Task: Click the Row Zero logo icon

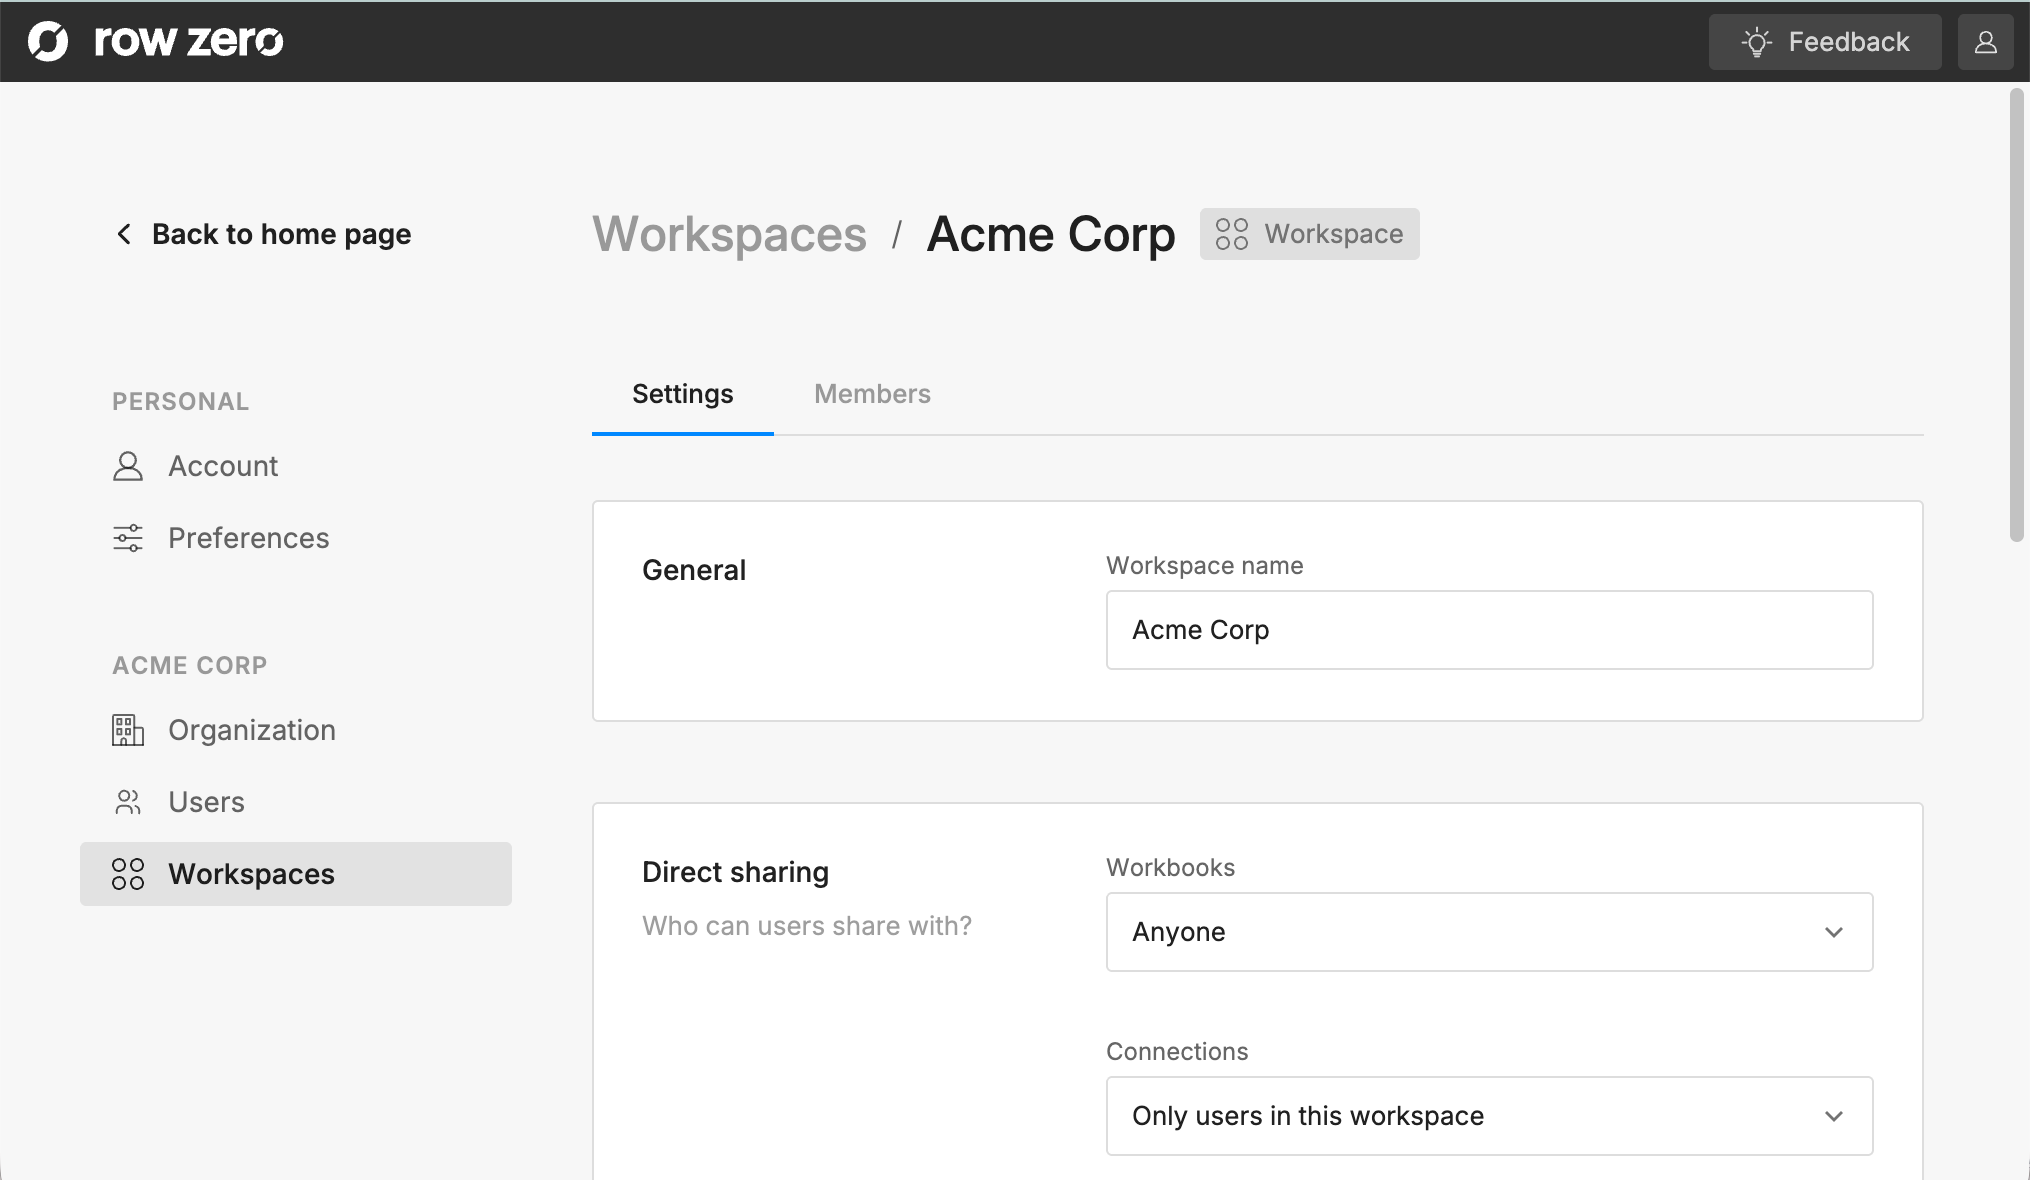Action: tap(48, 41)
